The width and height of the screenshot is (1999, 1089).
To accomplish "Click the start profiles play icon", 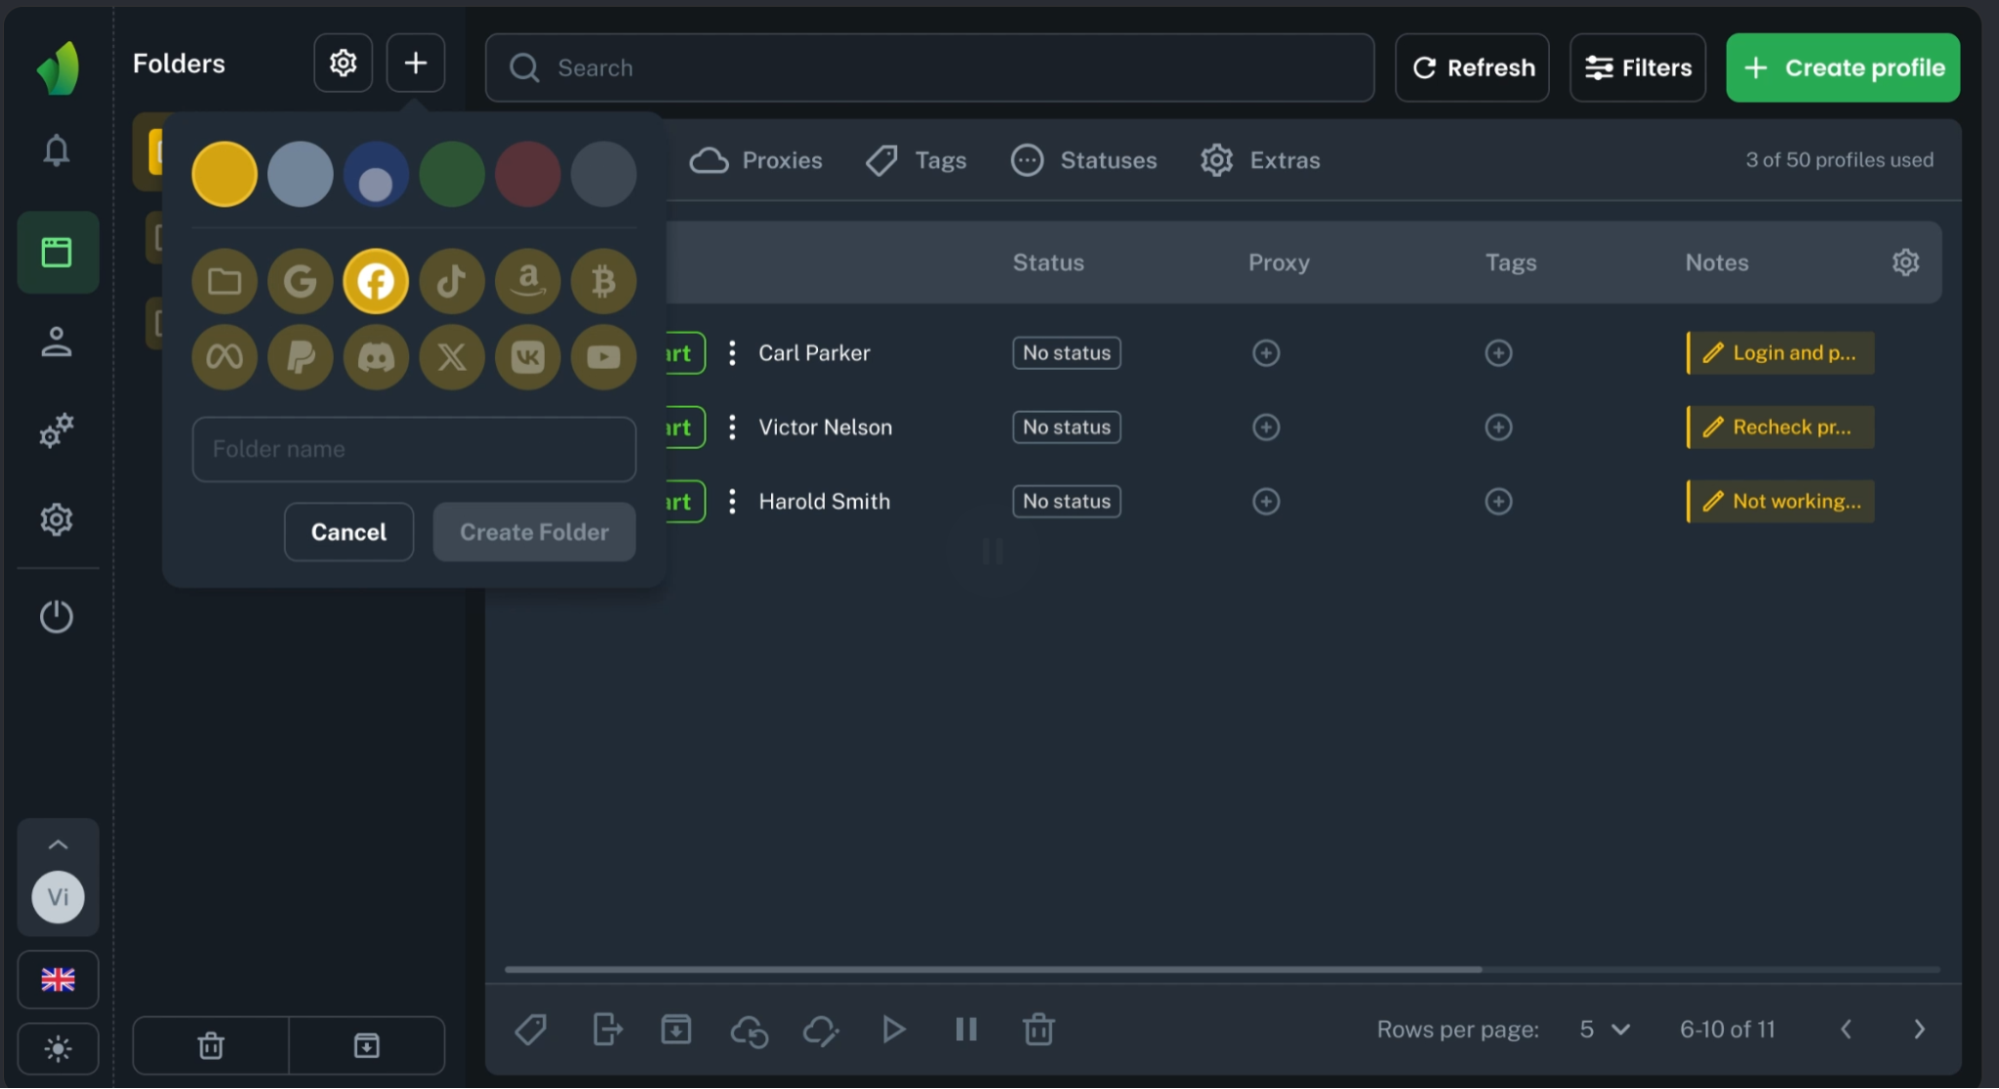I will (894, 1029).
